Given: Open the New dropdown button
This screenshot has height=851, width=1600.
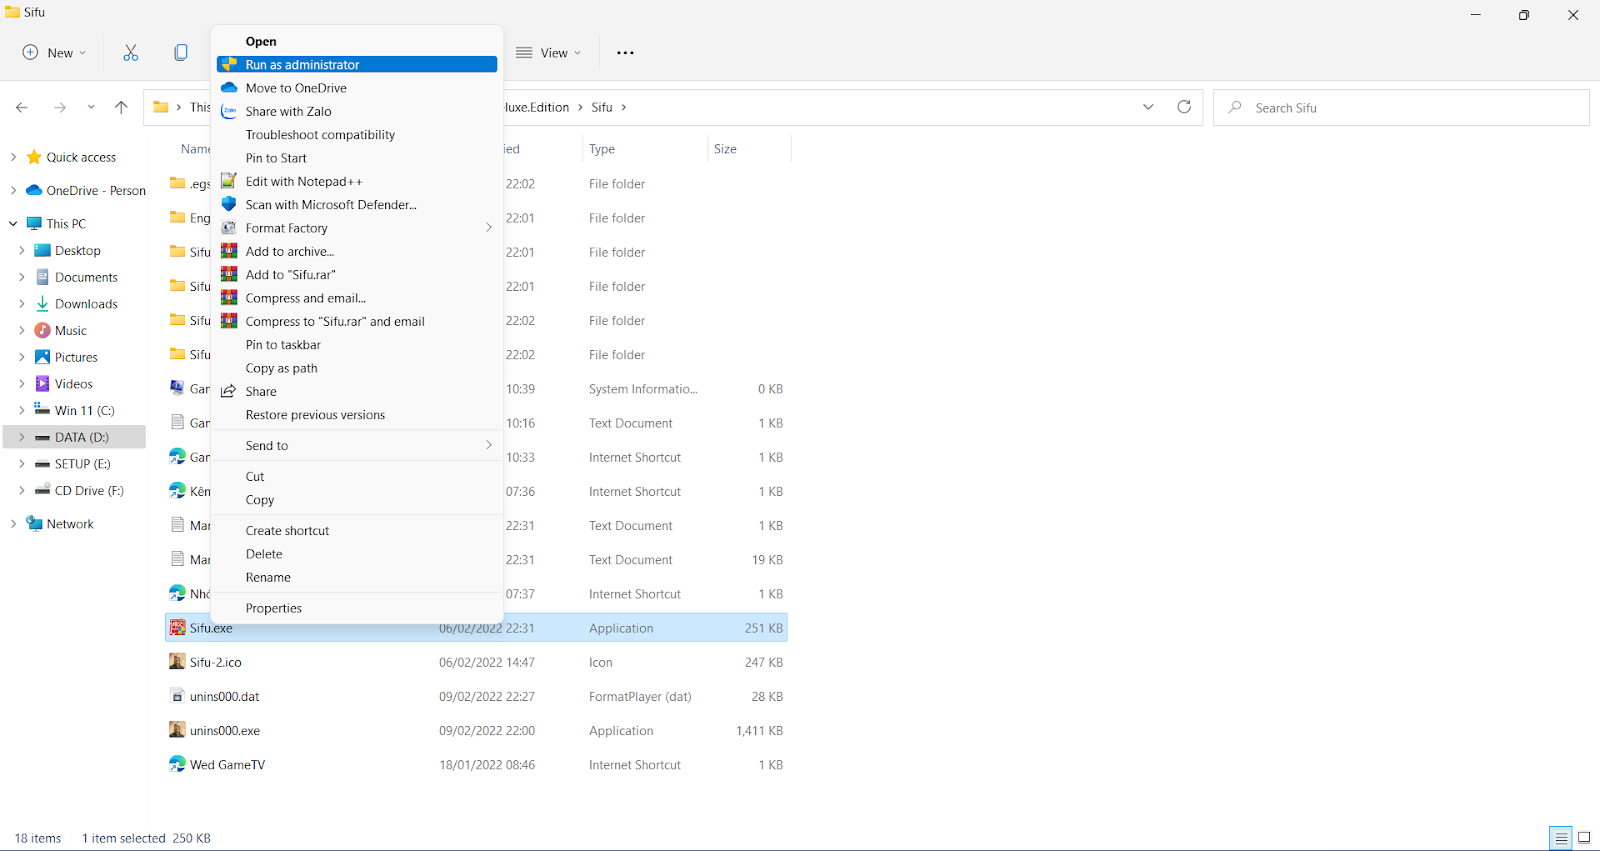Looking at the screenshot, I should pos(55,53).
